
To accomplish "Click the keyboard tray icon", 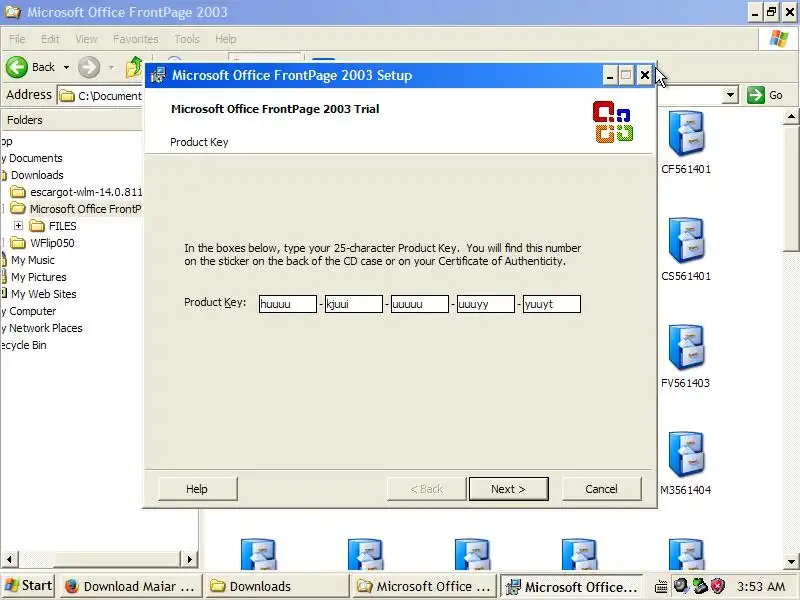I will (x=661, y=587).
